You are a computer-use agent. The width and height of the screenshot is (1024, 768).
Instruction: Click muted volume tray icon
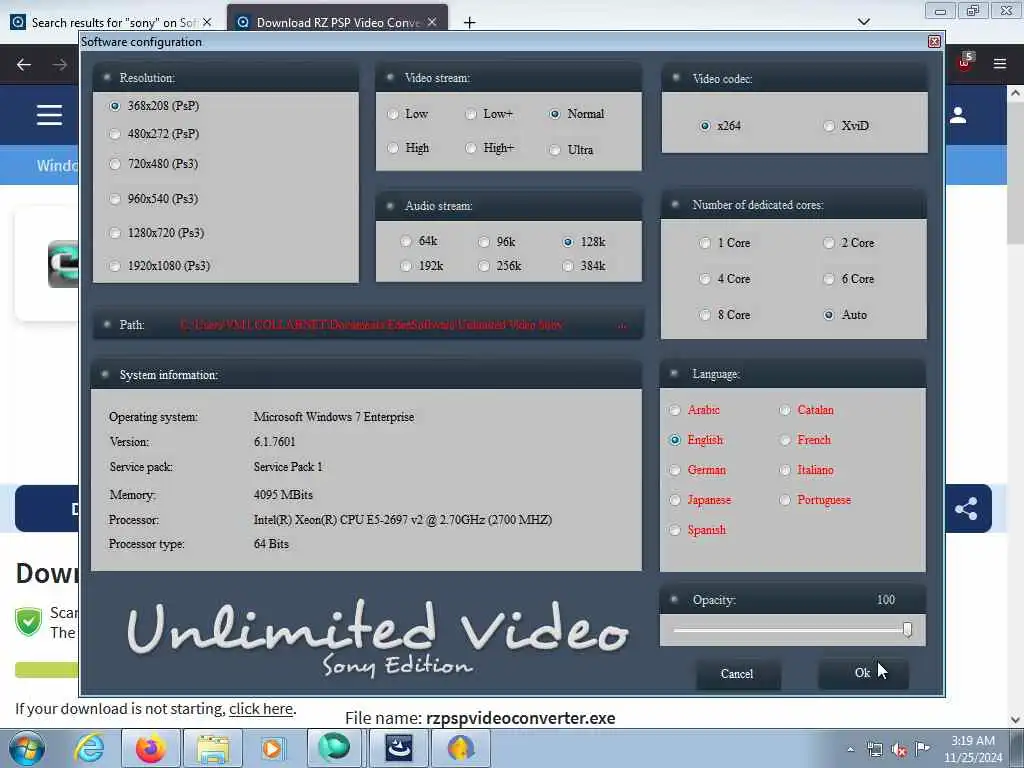click(899, 750)
